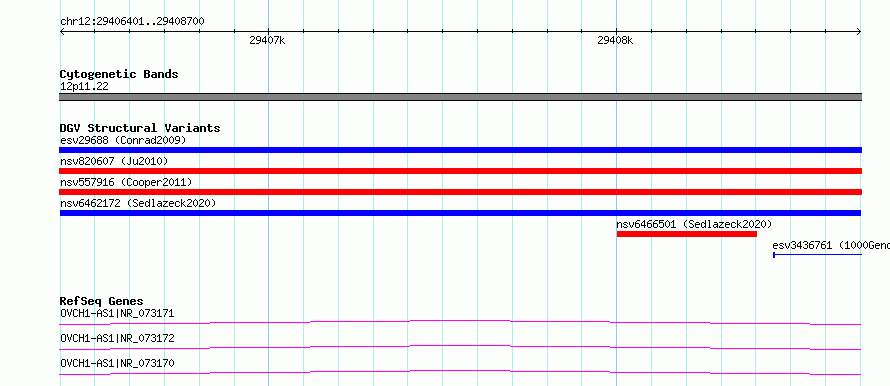The width and height of the screenshot is (890, 386).
Task: Select the Cytogenetic Bands track title
Action: point(119,74)
